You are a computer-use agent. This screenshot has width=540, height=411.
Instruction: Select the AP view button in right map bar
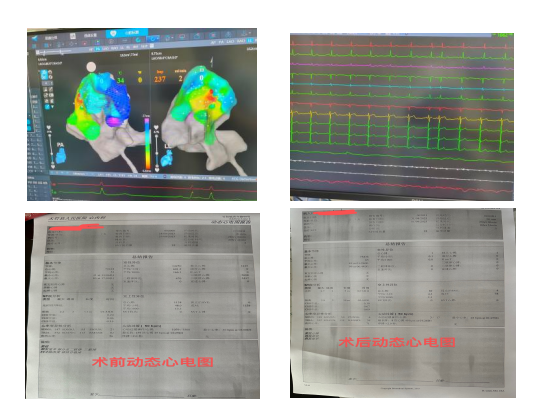click(214, 42)
